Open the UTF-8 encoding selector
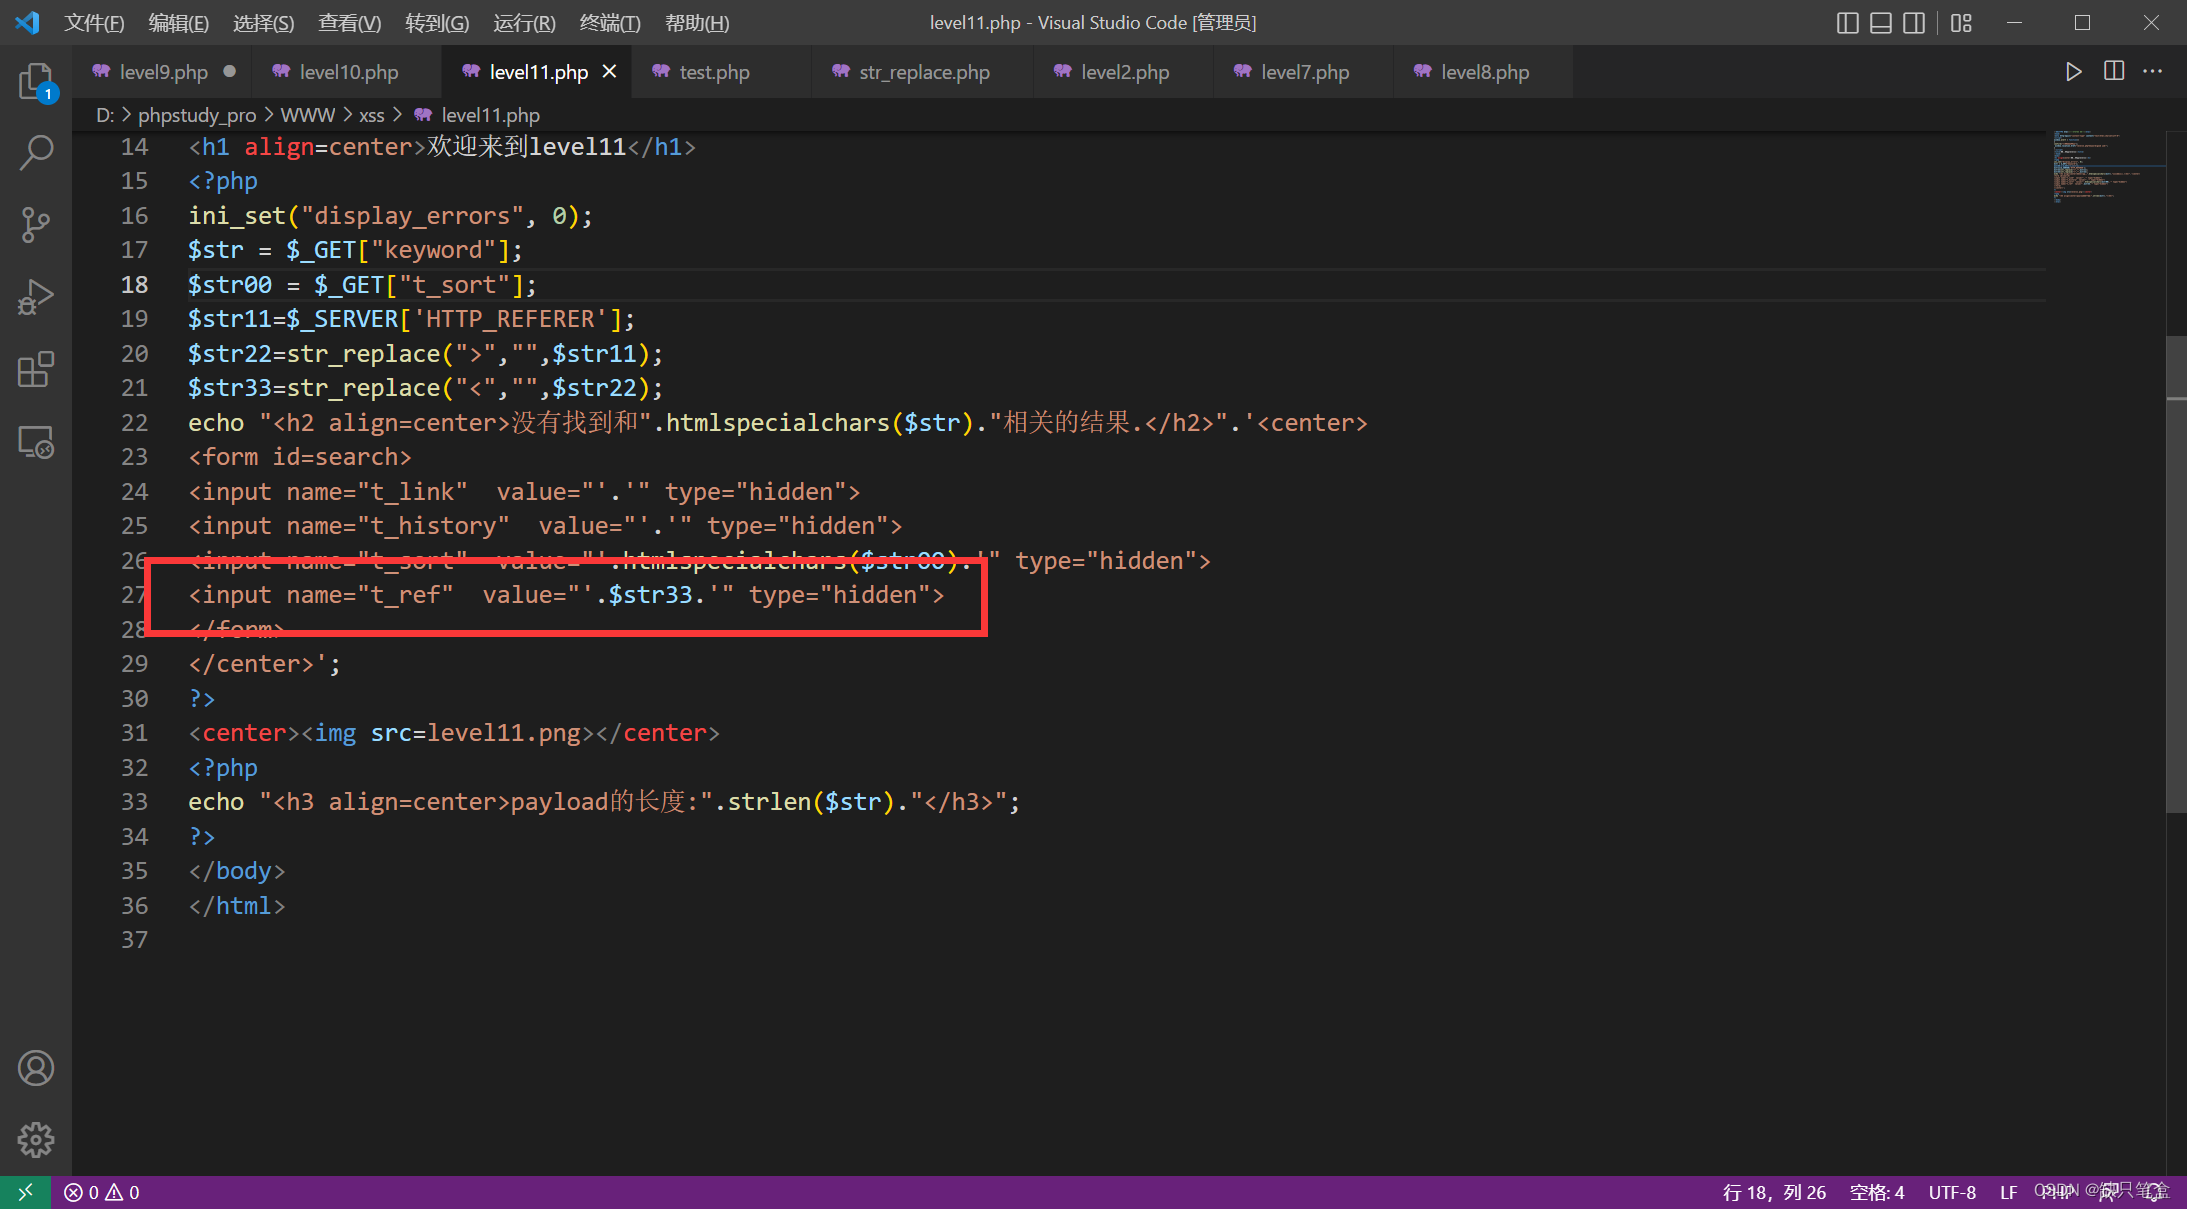This screenshot has width=2187, height=1209. tap(1951, 1192)
